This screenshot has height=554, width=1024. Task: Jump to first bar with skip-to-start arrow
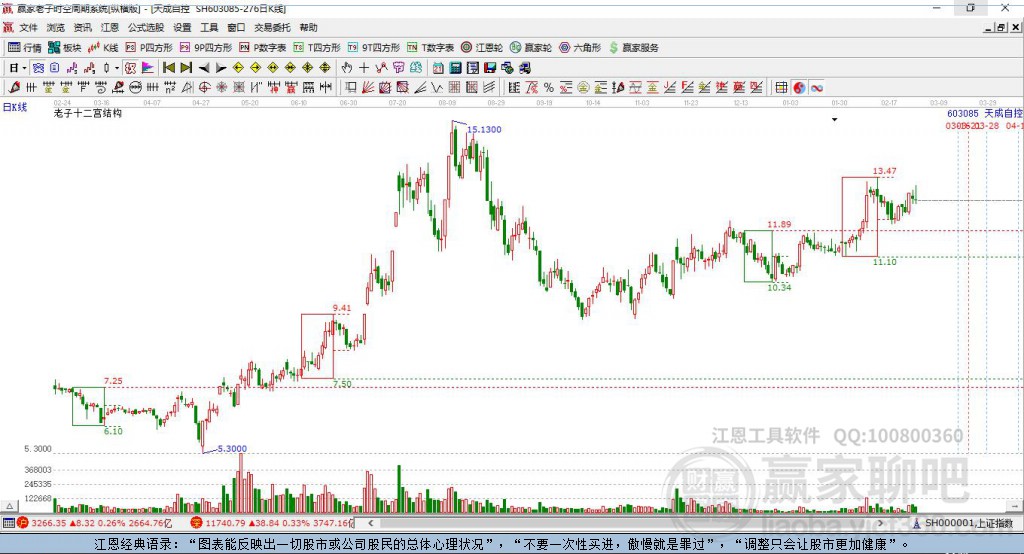(168, 68)
